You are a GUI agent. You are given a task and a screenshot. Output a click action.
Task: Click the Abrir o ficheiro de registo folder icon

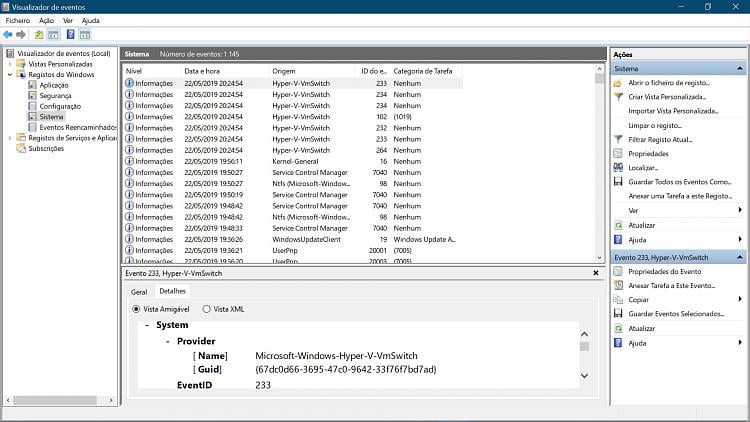[618, 83]
